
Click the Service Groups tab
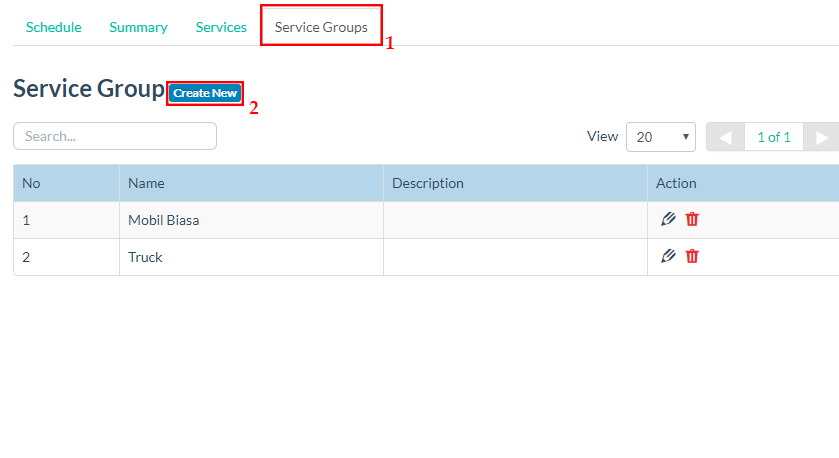coord(321,27)
